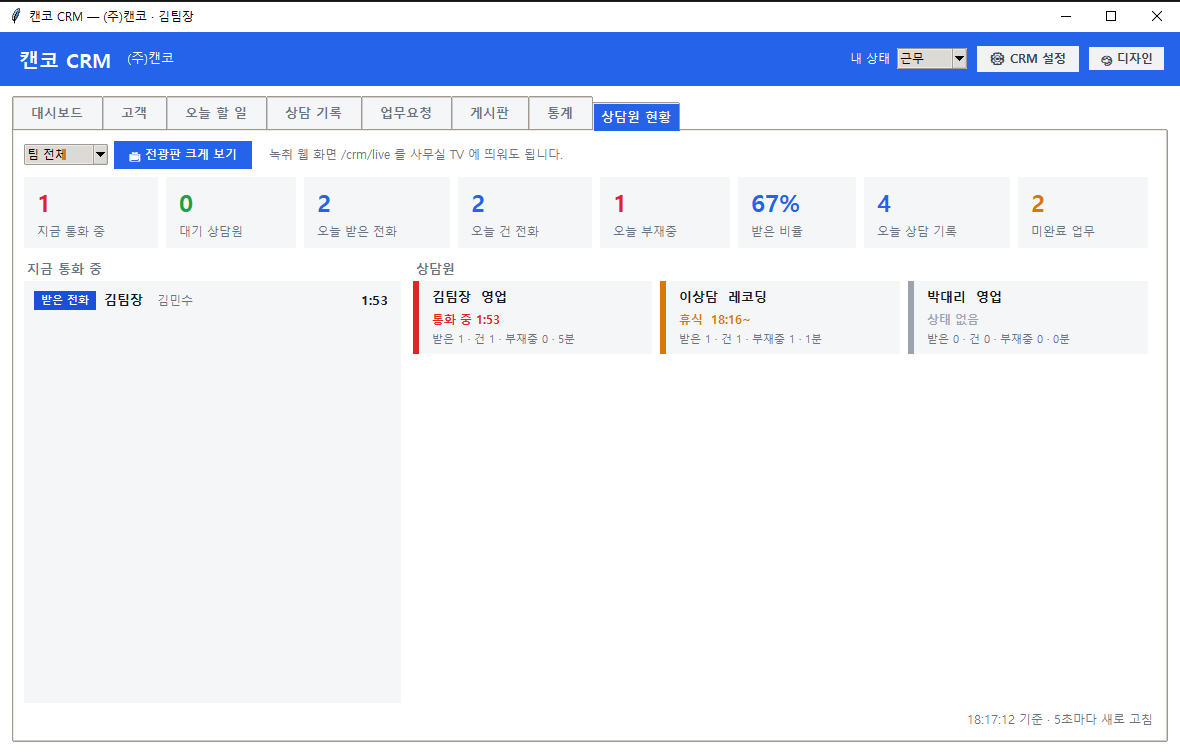This screenshot has width=1180, height=752.
Task: Click the gear icon on CRM 설정
Action: click(x=997, y=59)
